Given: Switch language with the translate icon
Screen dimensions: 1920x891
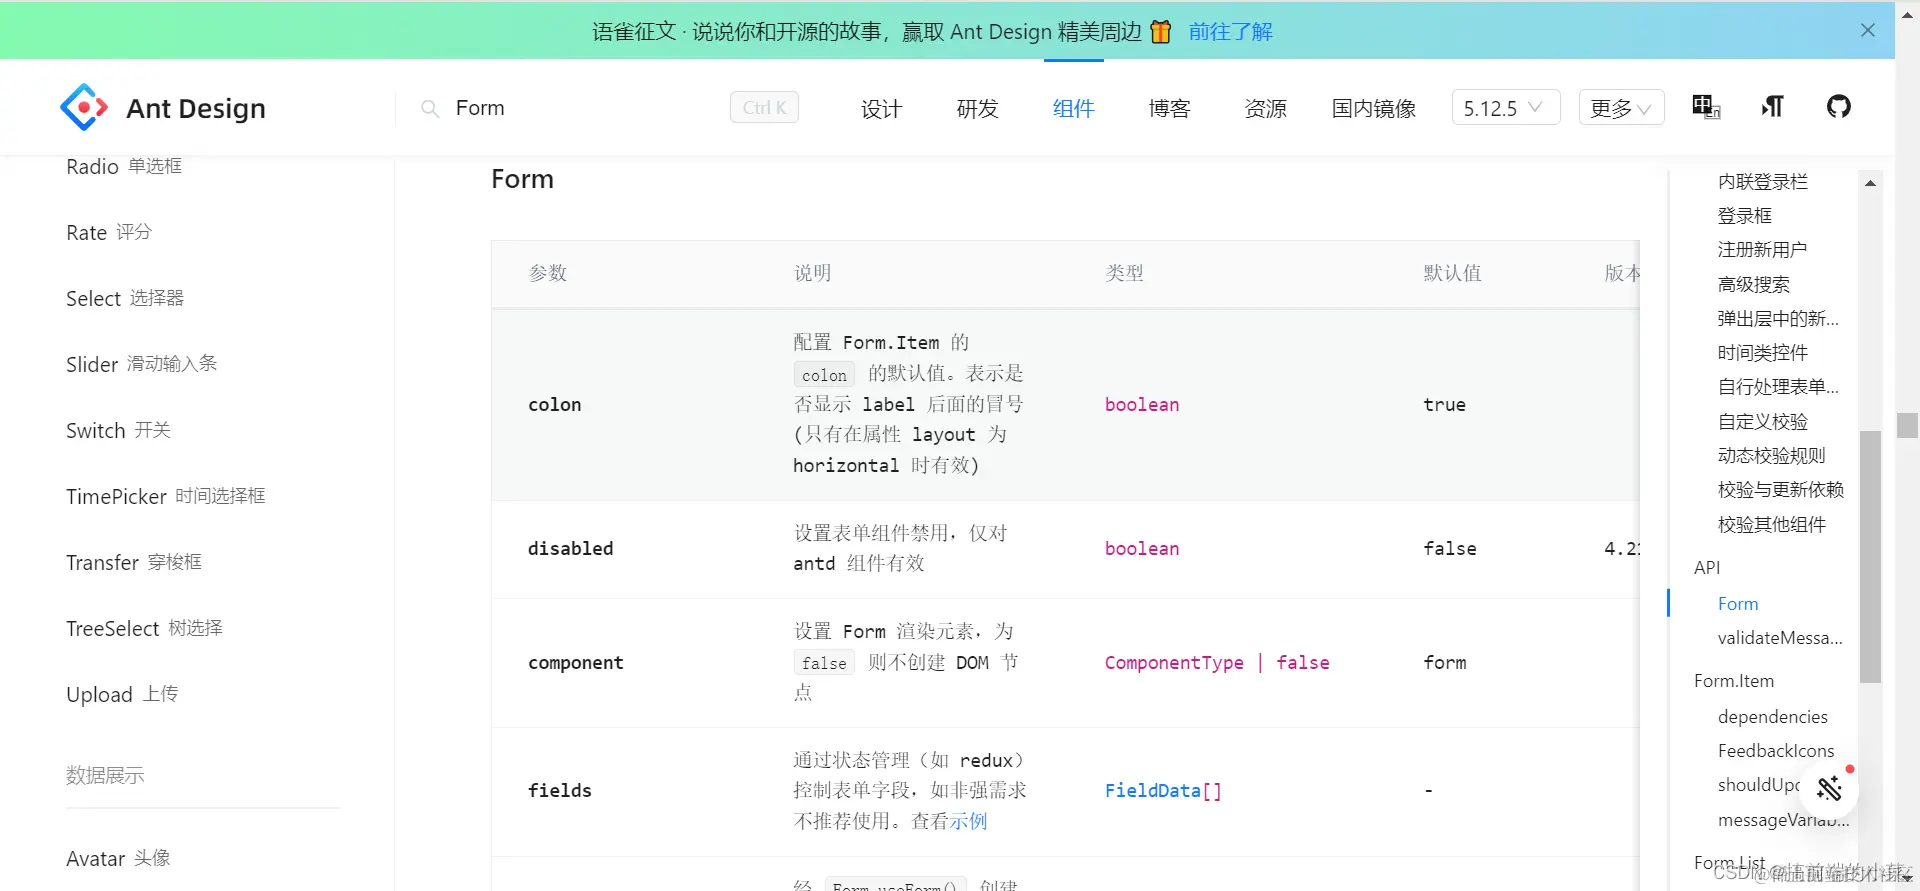Looking at the screenshot, I should [x=1706, y=107].
